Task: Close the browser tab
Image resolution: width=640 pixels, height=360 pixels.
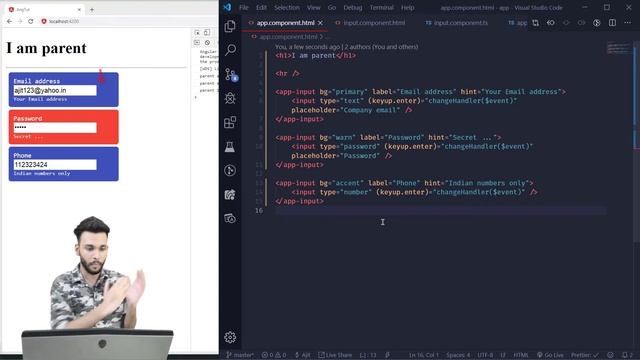Action: coord(79,9)
